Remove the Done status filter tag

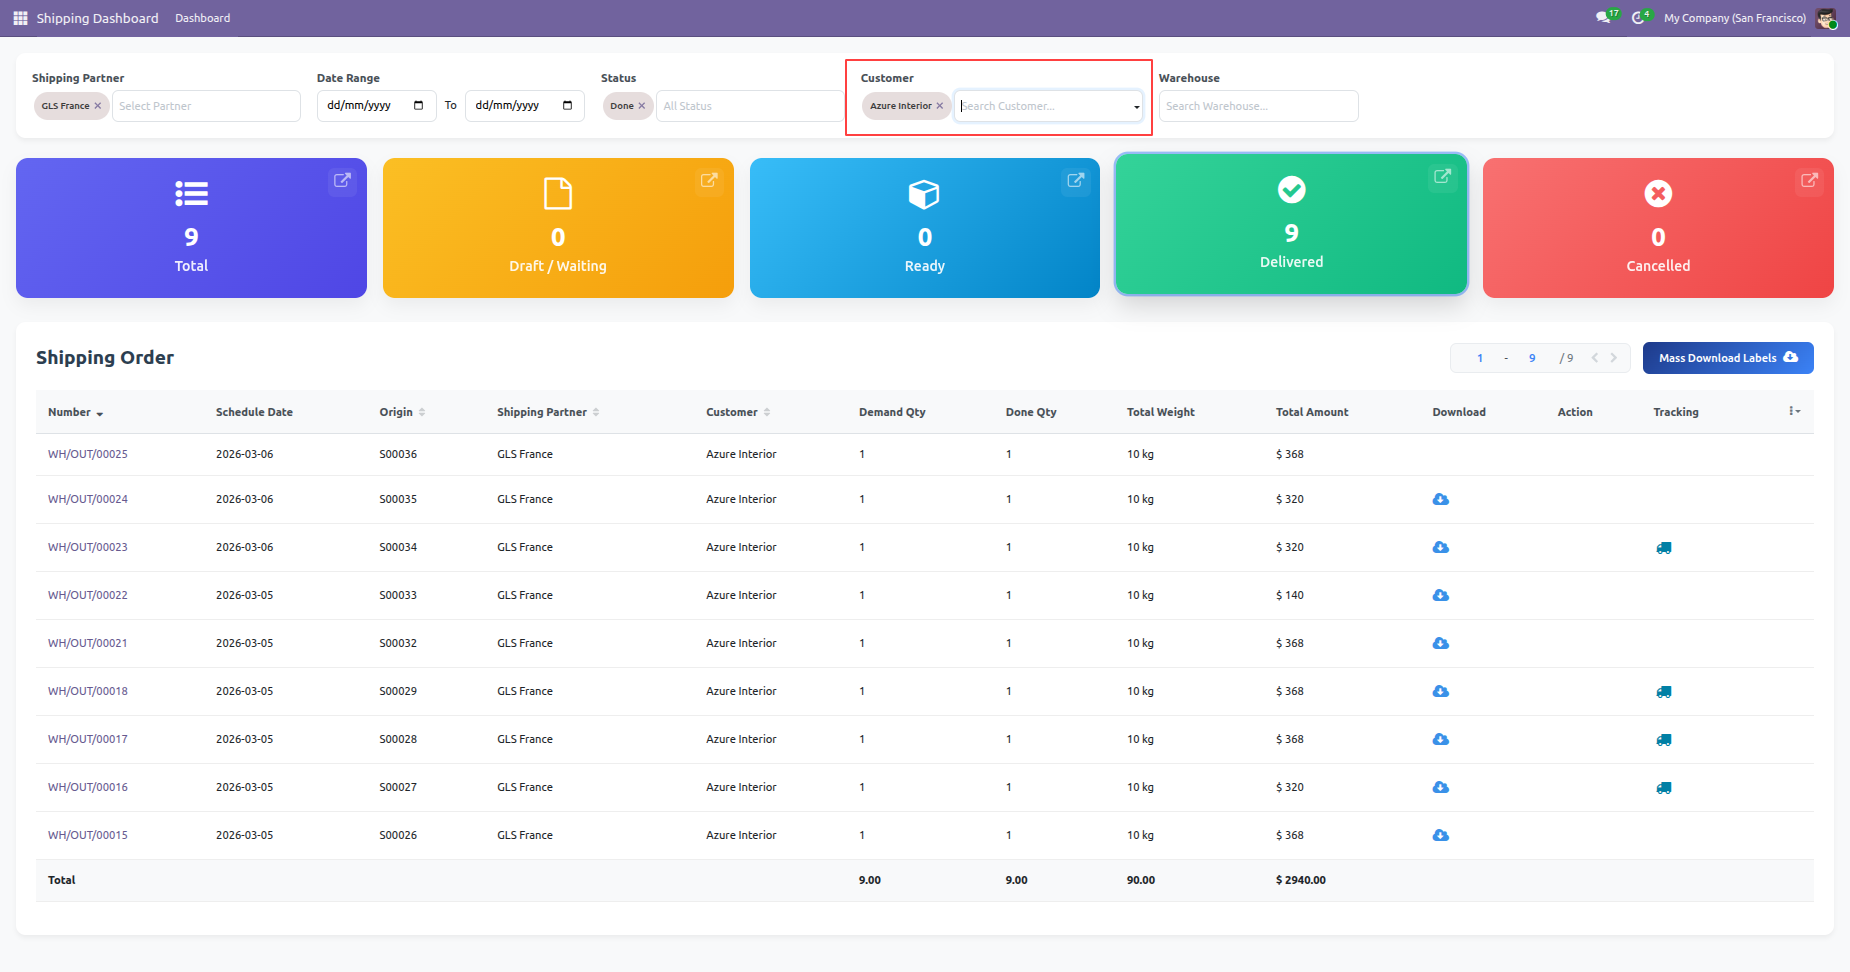(x=642, y=106)
